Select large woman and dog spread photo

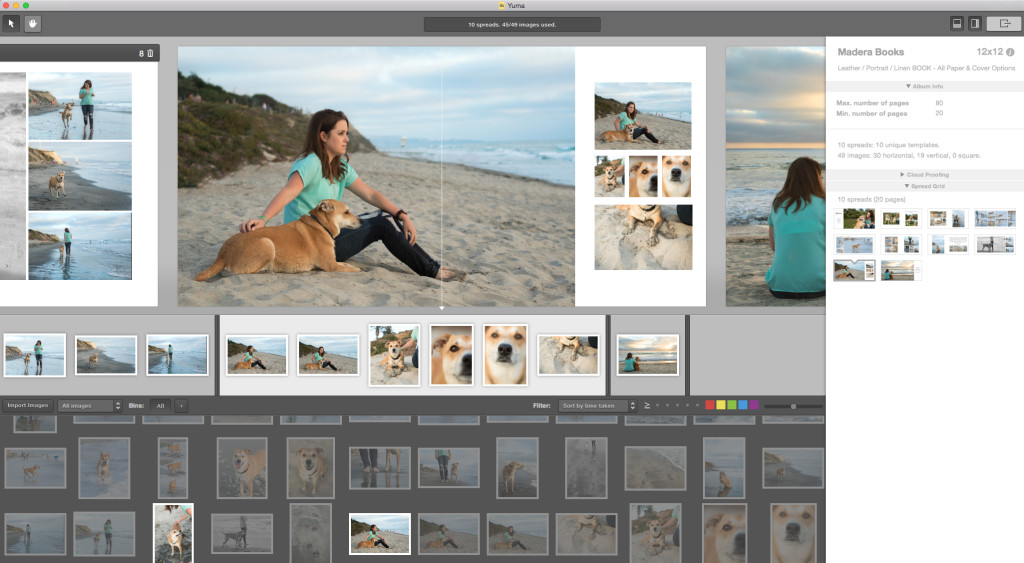[376, 176]
